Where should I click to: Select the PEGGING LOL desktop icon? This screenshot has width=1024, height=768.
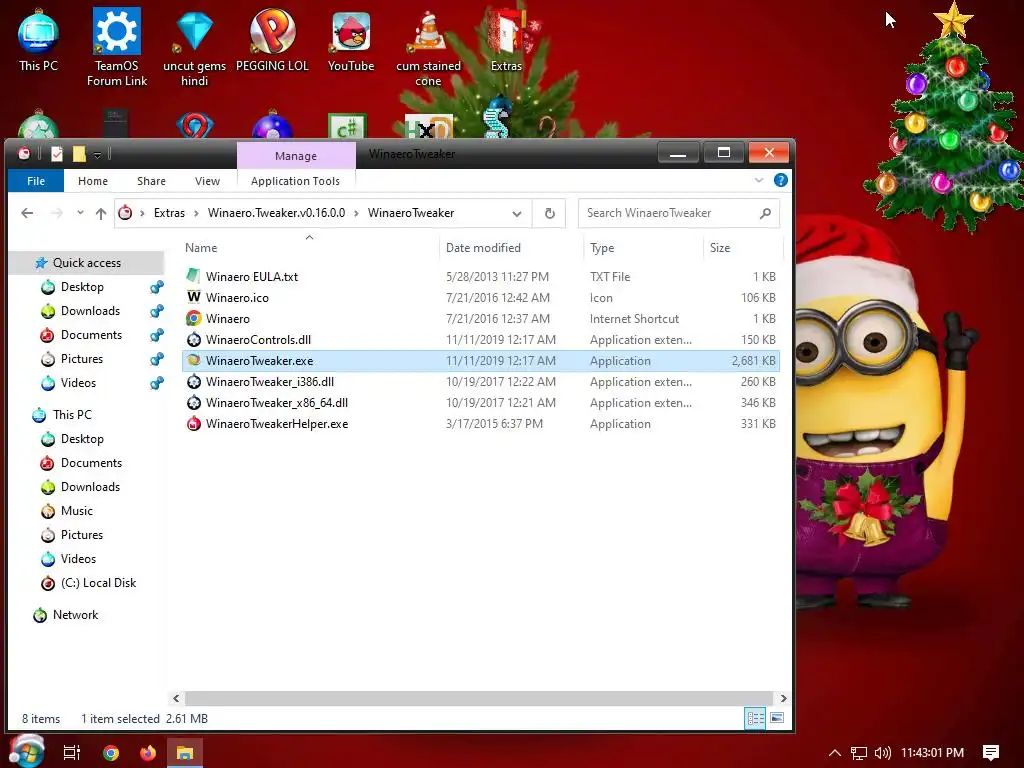272,40
